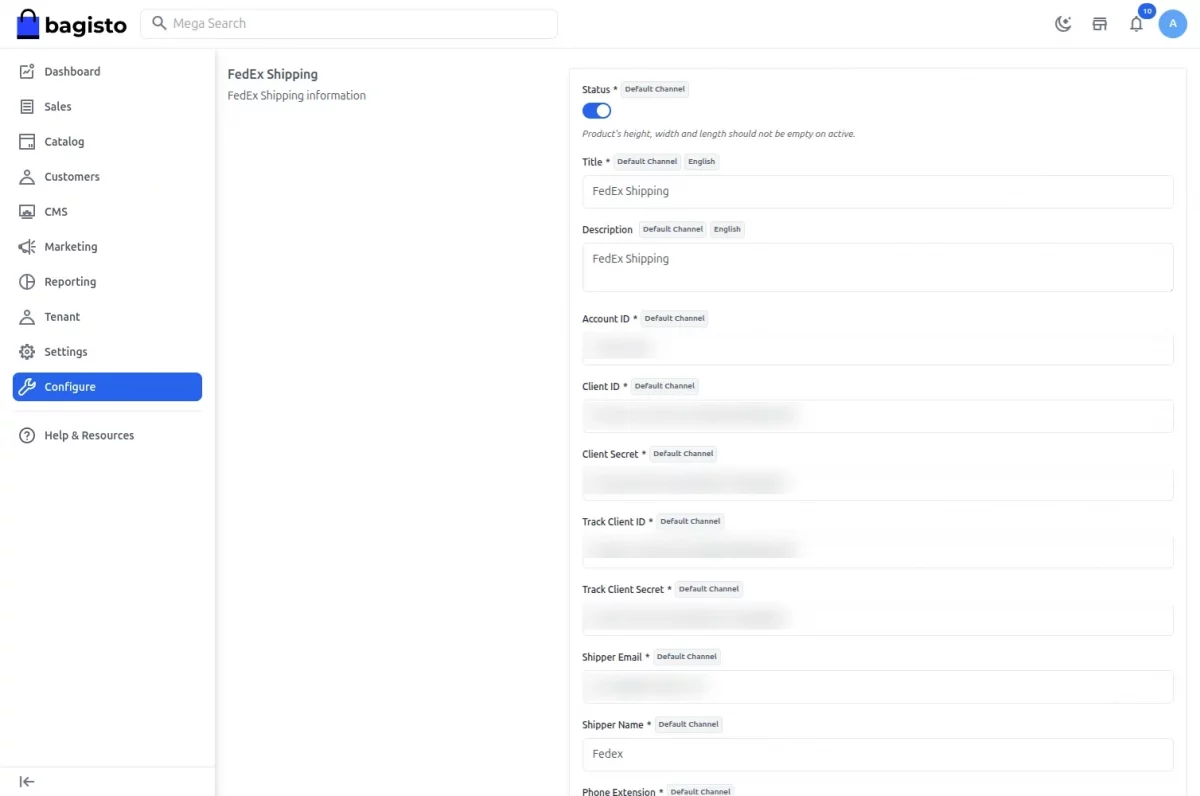Click the notification count badge
Image resolution: width=1200 pixels, height=796 pixels.
coord(1147,11)
